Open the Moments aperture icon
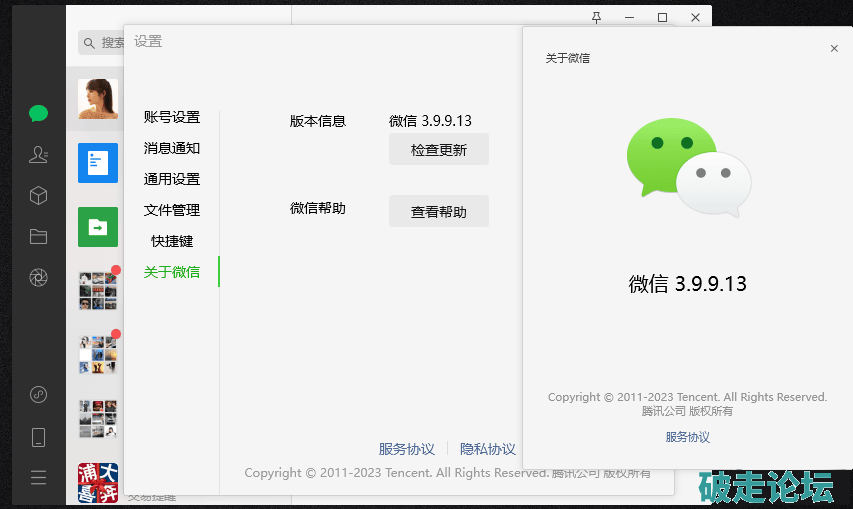Screen dimensions: 853x509 [x=38, y=277]
